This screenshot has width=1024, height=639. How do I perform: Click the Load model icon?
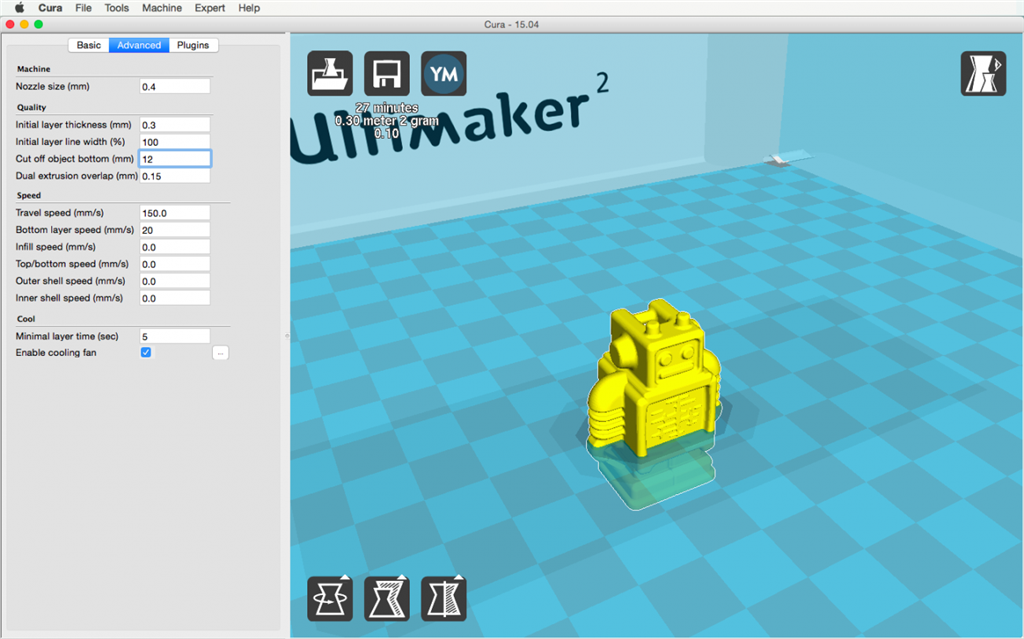click(330, 73)
